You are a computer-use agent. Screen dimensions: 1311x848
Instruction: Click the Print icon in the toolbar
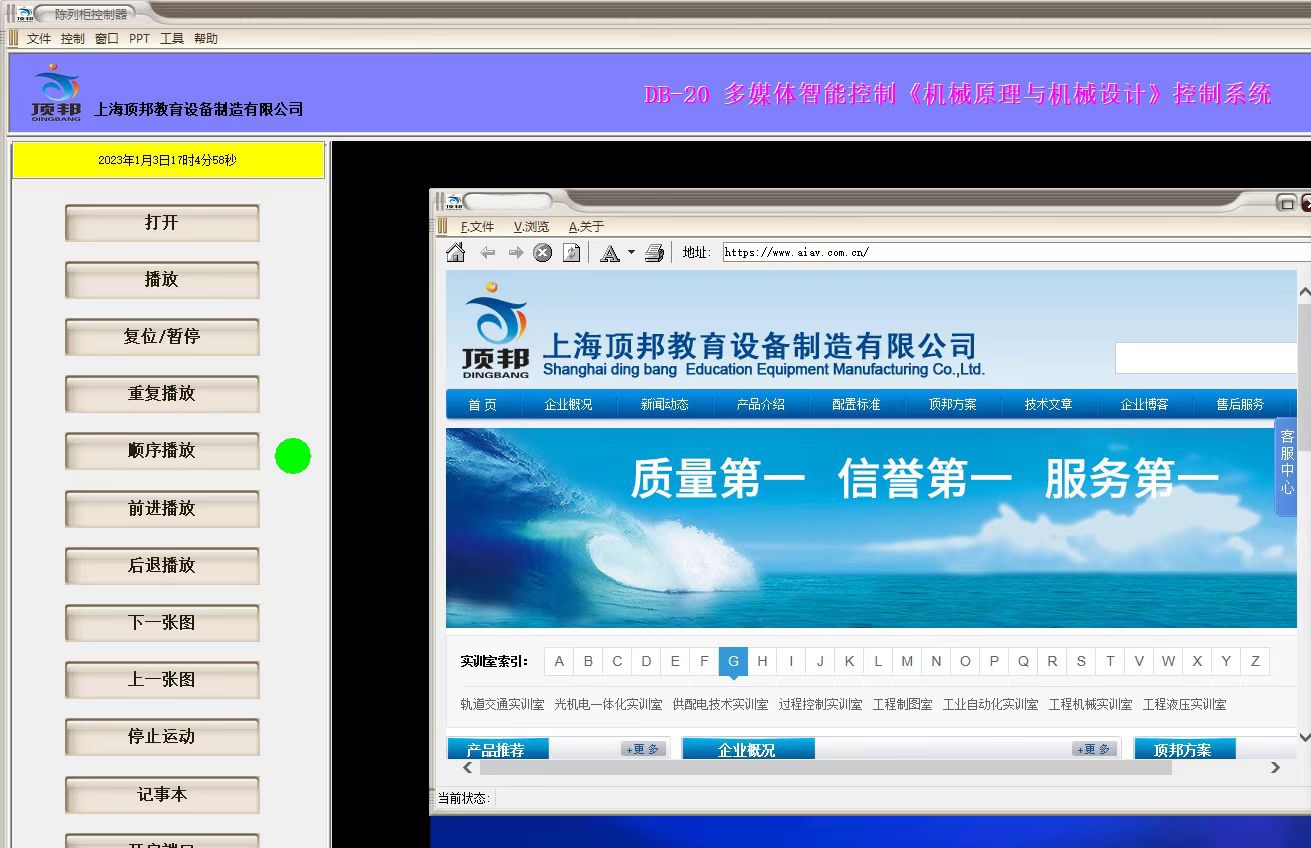[x=654, y=252]
